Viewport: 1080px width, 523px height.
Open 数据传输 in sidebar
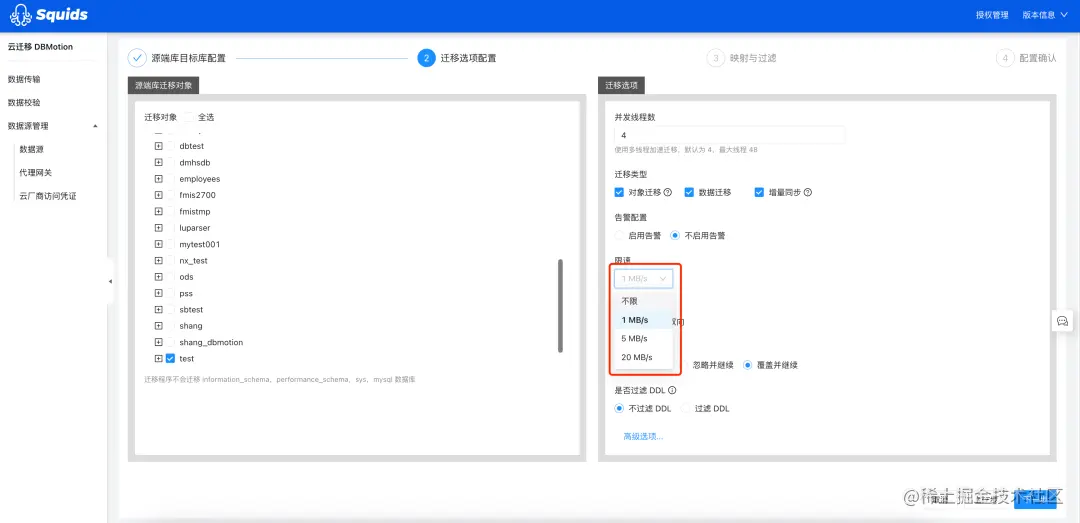coord(24,79)
